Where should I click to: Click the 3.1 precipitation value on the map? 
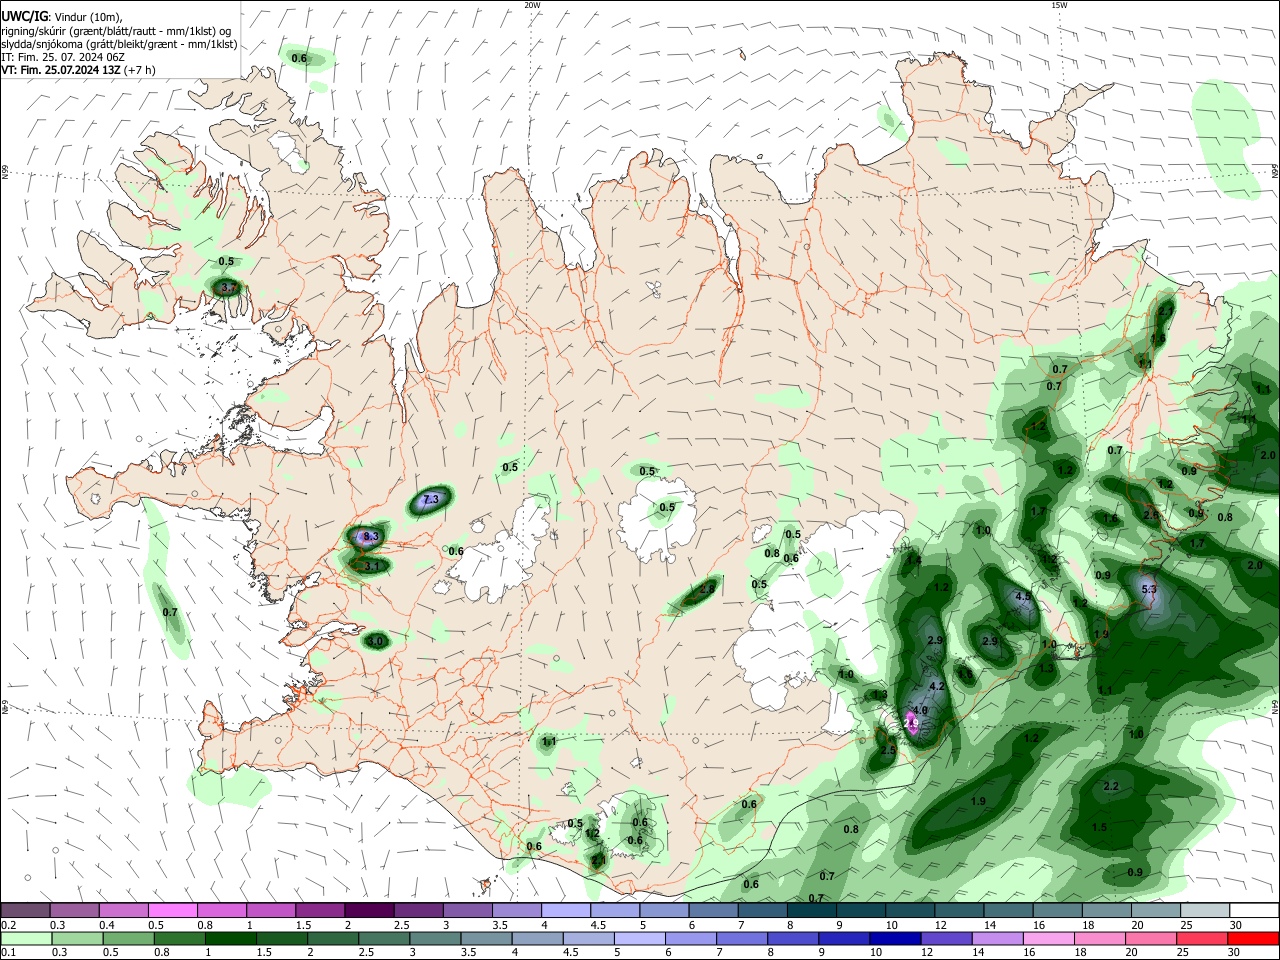[x=372, y=566]
